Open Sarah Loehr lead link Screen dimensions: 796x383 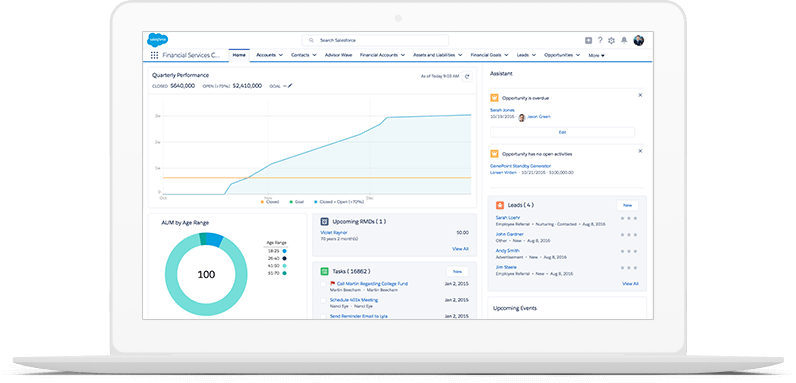pos(508,217)
